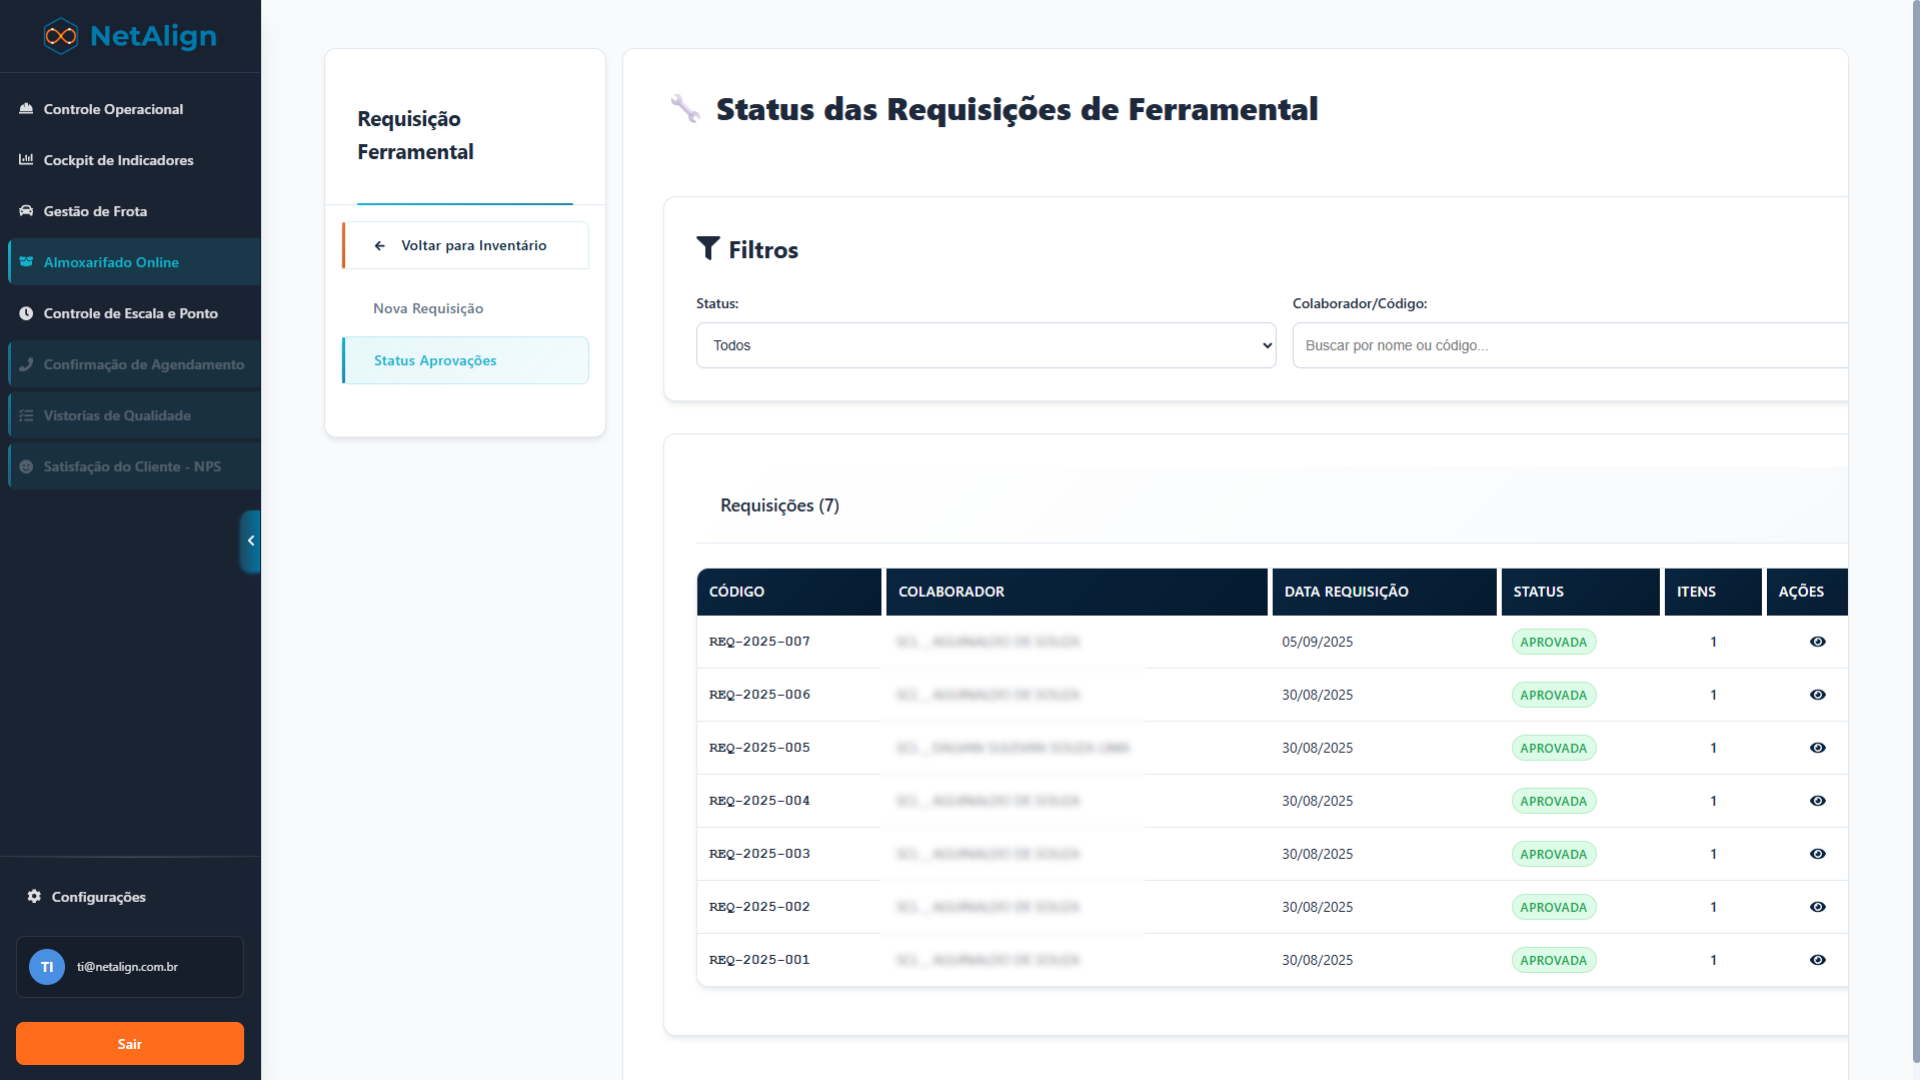View requisition REQ-2025-004 with its eye icon
The image size is (1920, 1080).
(1818, 800)
